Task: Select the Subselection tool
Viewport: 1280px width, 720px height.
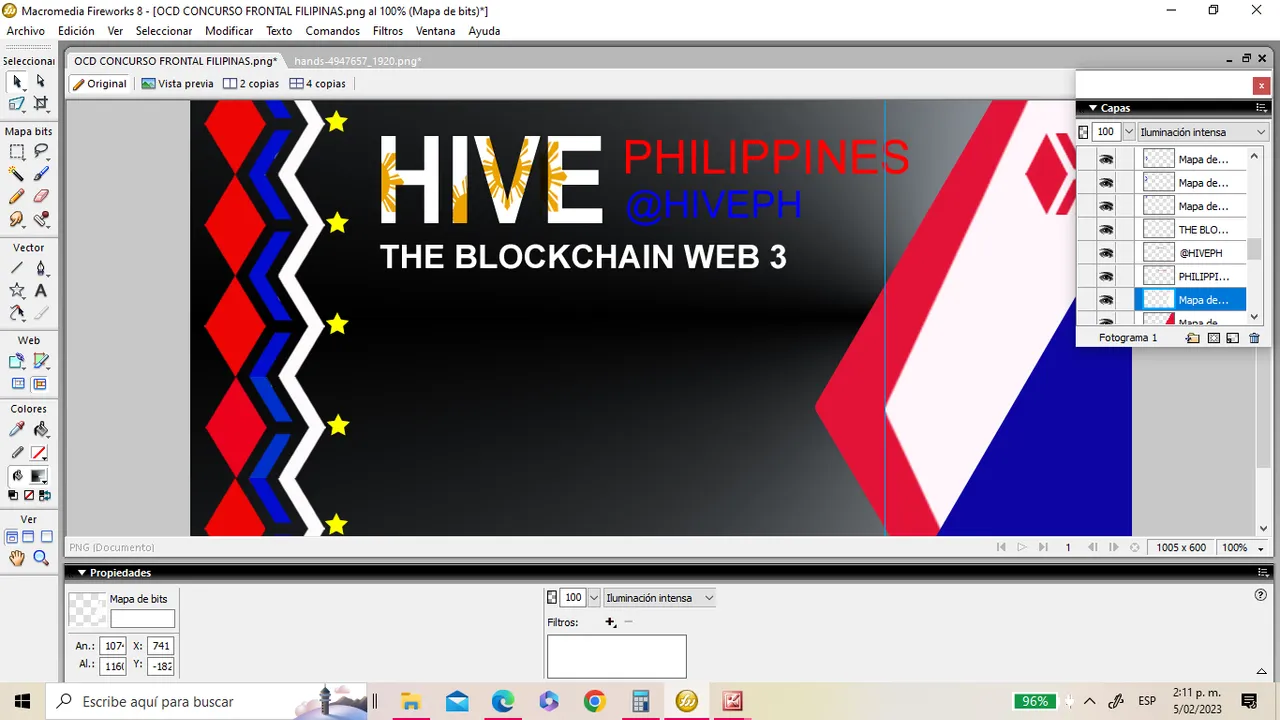Action: click(x=41, y=82)
